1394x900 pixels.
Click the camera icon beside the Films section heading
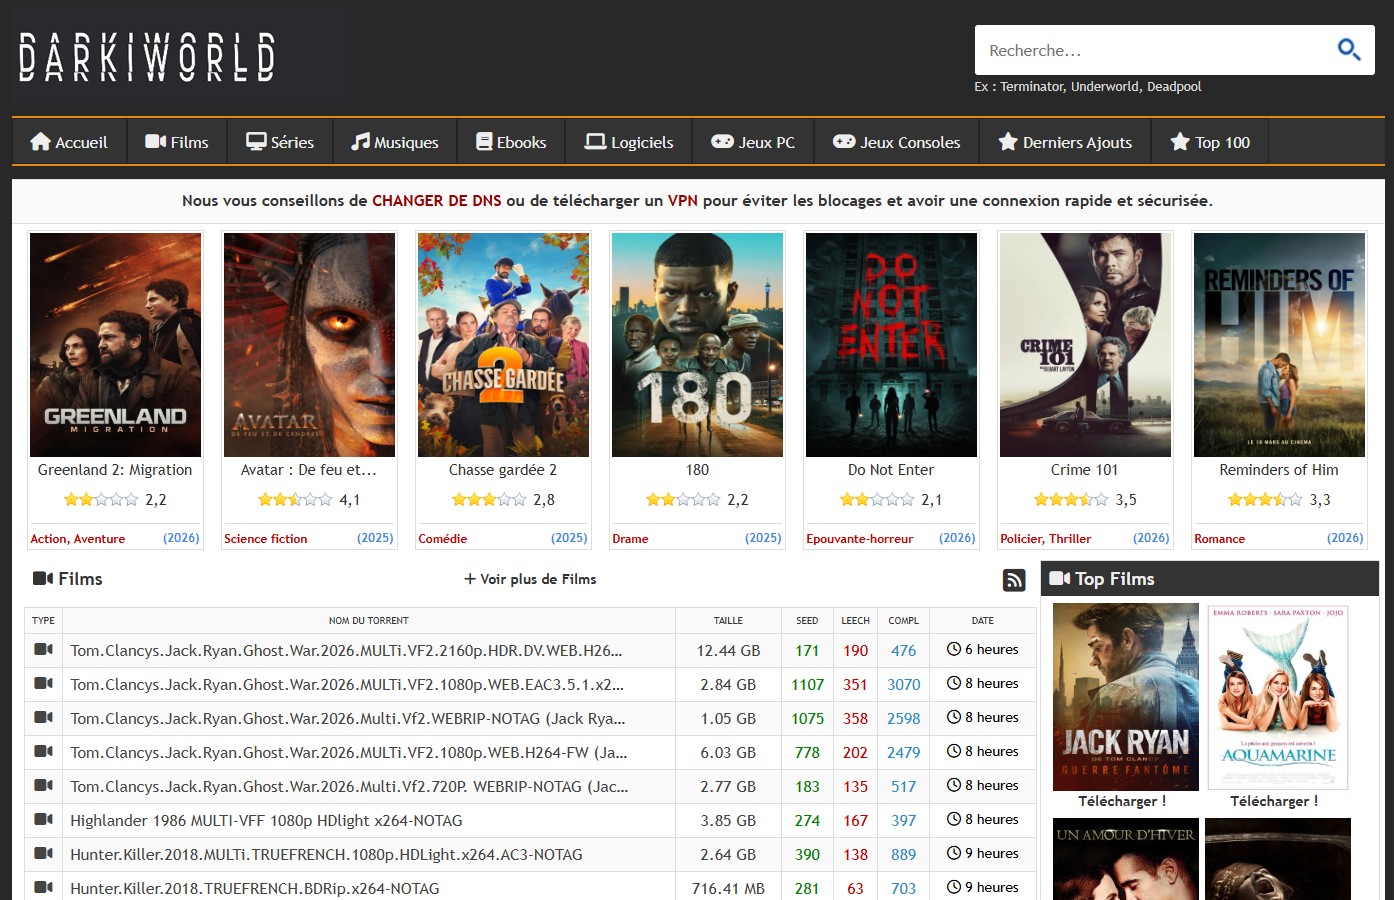click(43, 578)
